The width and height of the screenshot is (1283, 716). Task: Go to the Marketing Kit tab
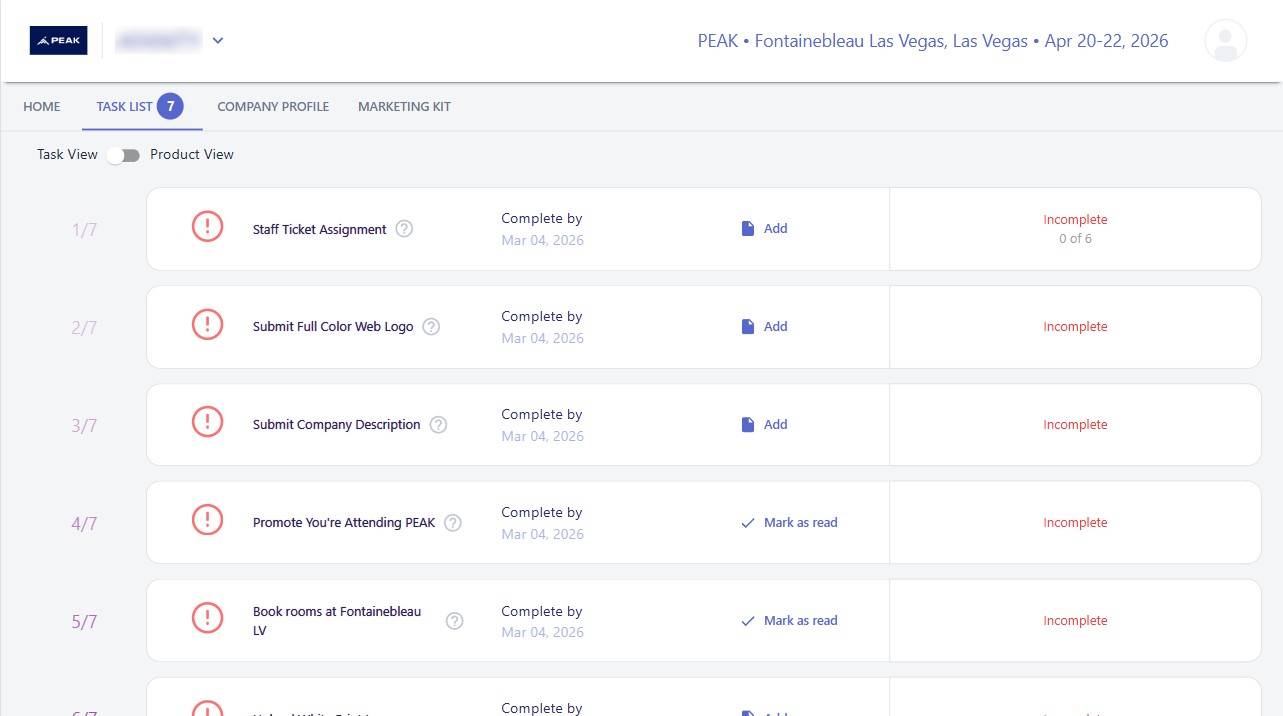(x=404, y=107)
